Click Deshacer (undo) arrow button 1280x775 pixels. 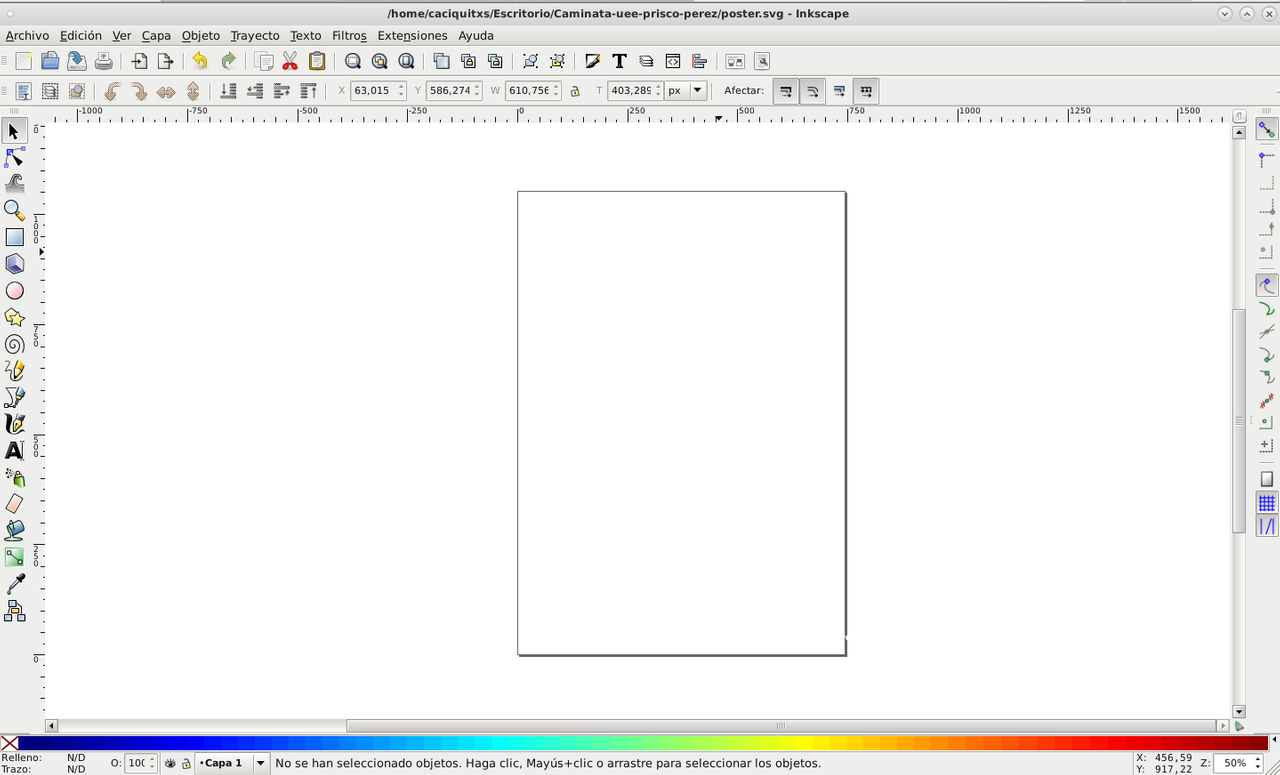point(199,61)
